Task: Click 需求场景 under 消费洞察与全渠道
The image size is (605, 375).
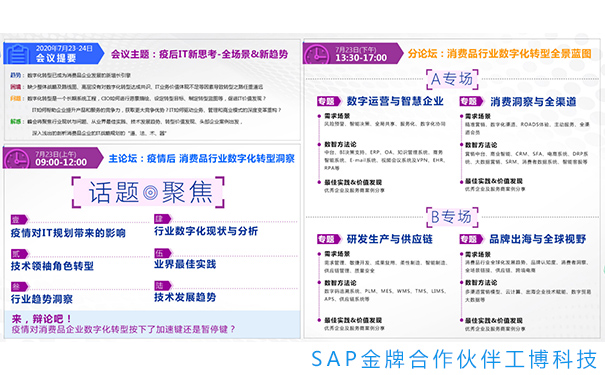Action: click(x=478, y=116)
